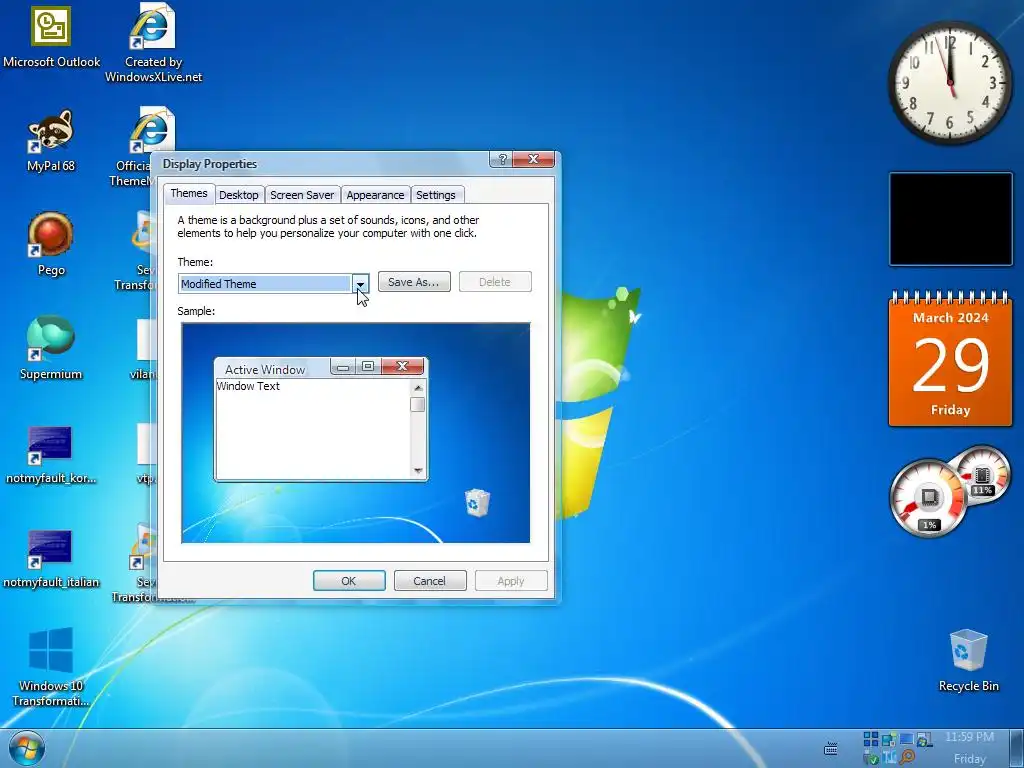Click the Display Properties title bar text
The height and width of the screenshot is (768, 1024).
(210, 164)
